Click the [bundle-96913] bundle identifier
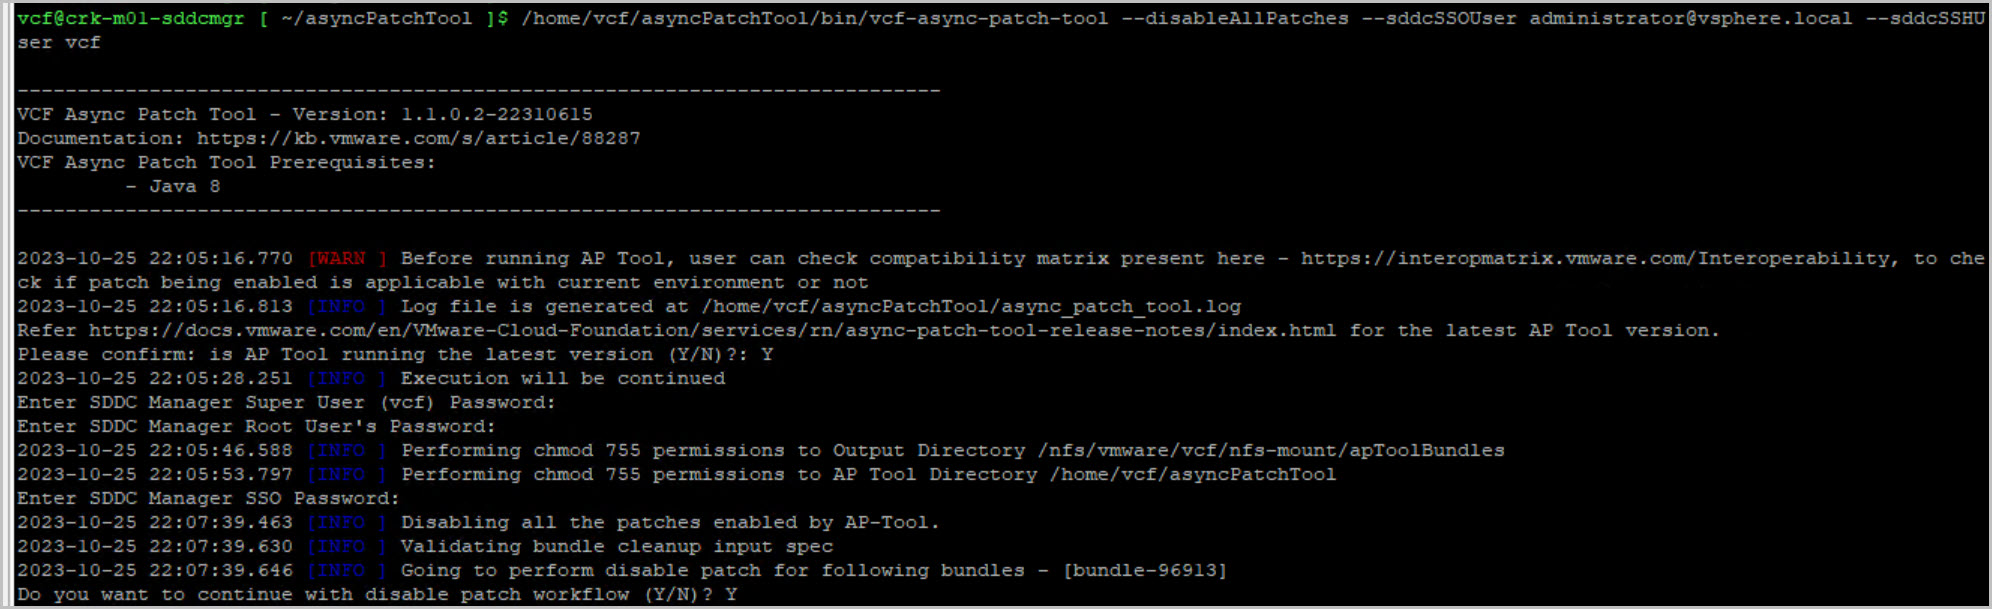 point(1144,570)
